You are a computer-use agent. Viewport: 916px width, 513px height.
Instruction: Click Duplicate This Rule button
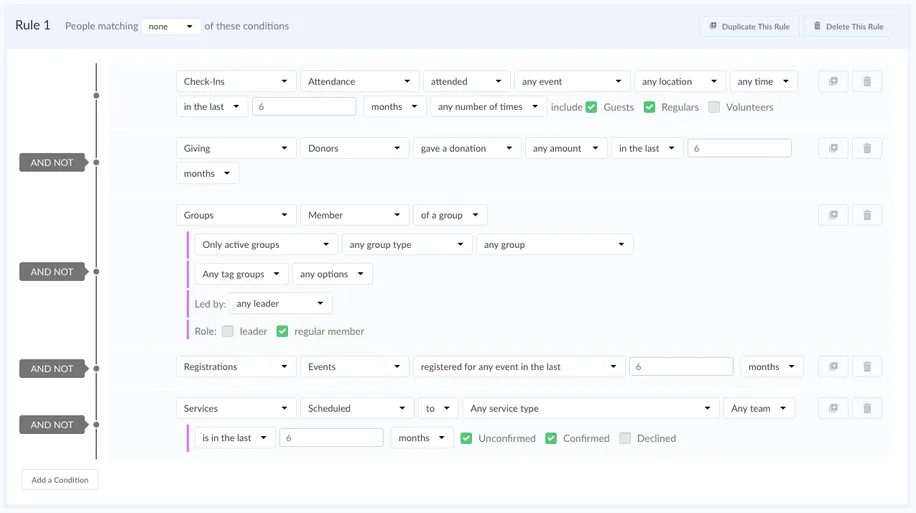tap(749, 27)
